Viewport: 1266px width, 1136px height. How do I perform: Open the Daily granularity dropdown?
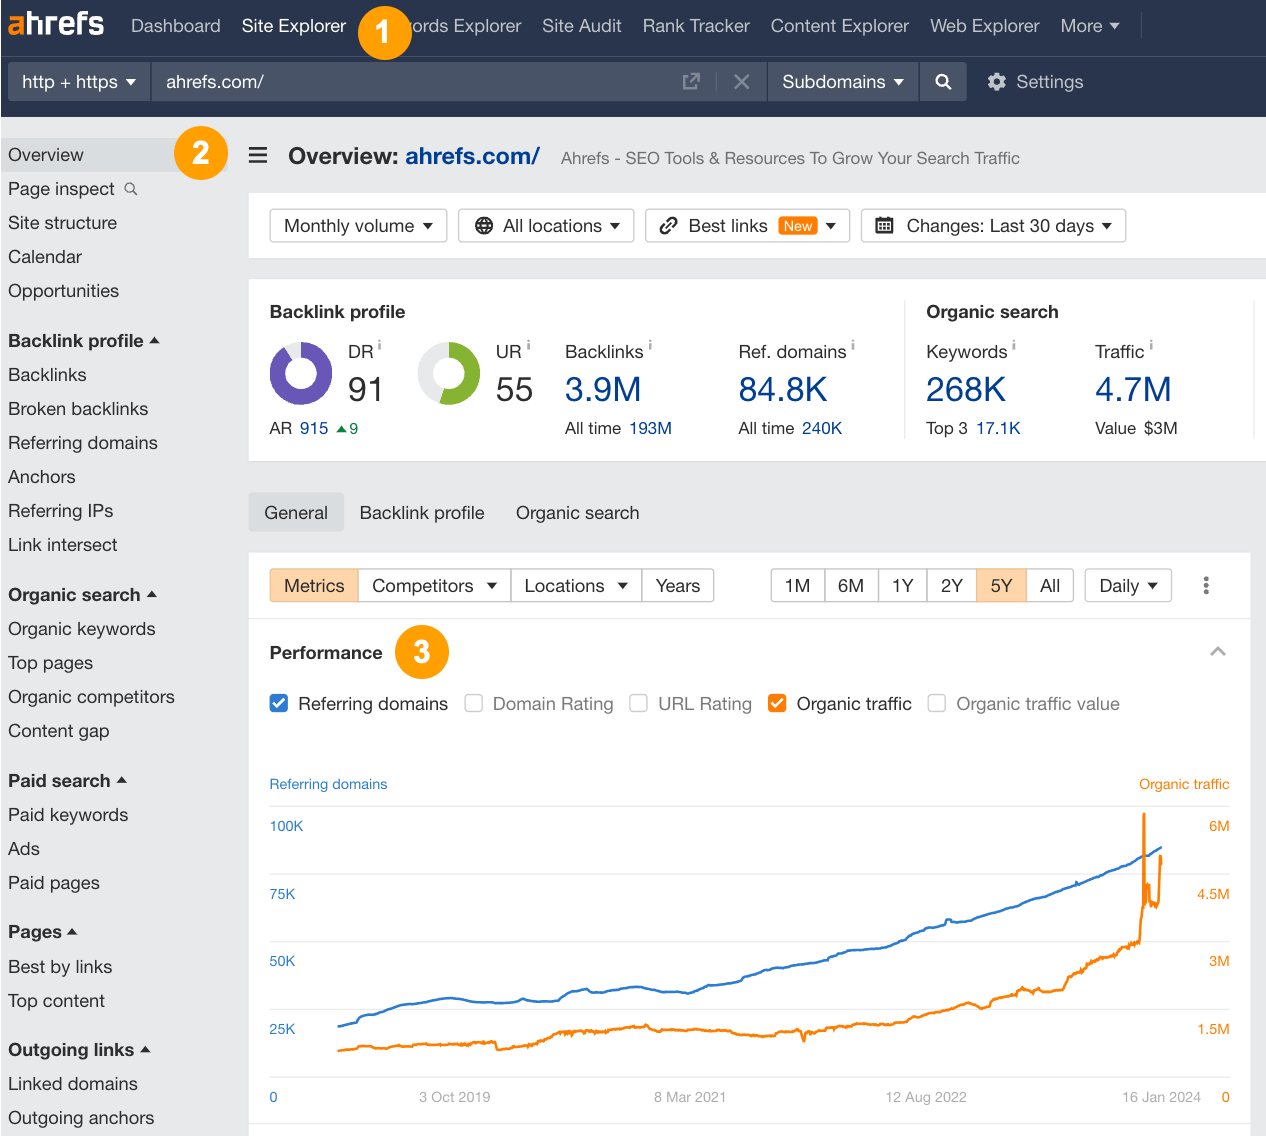(1127, 585)
